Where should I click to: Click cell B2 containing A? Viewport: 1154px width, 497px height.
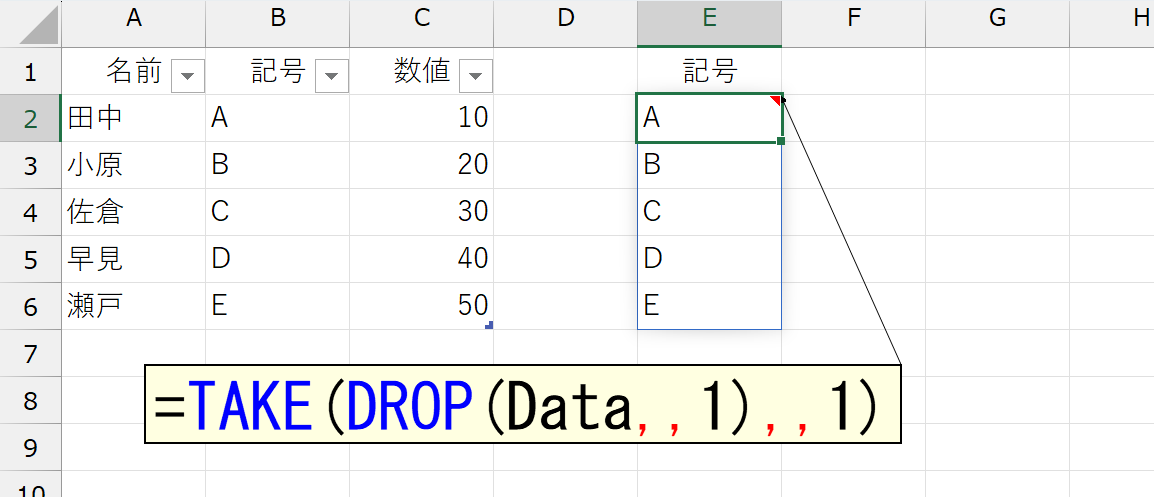click(277, 119)
